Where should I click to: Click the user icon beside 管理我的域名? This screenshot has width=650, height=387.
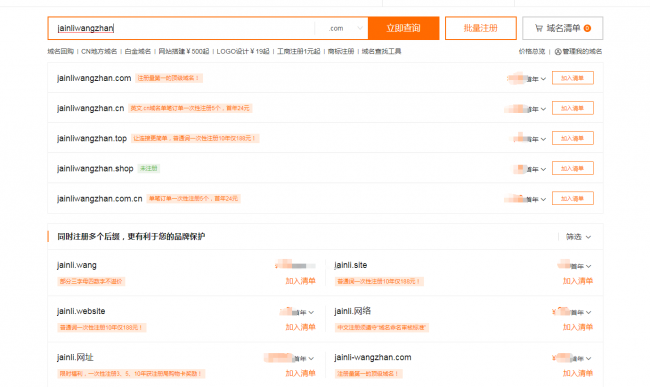click(558, 51)
